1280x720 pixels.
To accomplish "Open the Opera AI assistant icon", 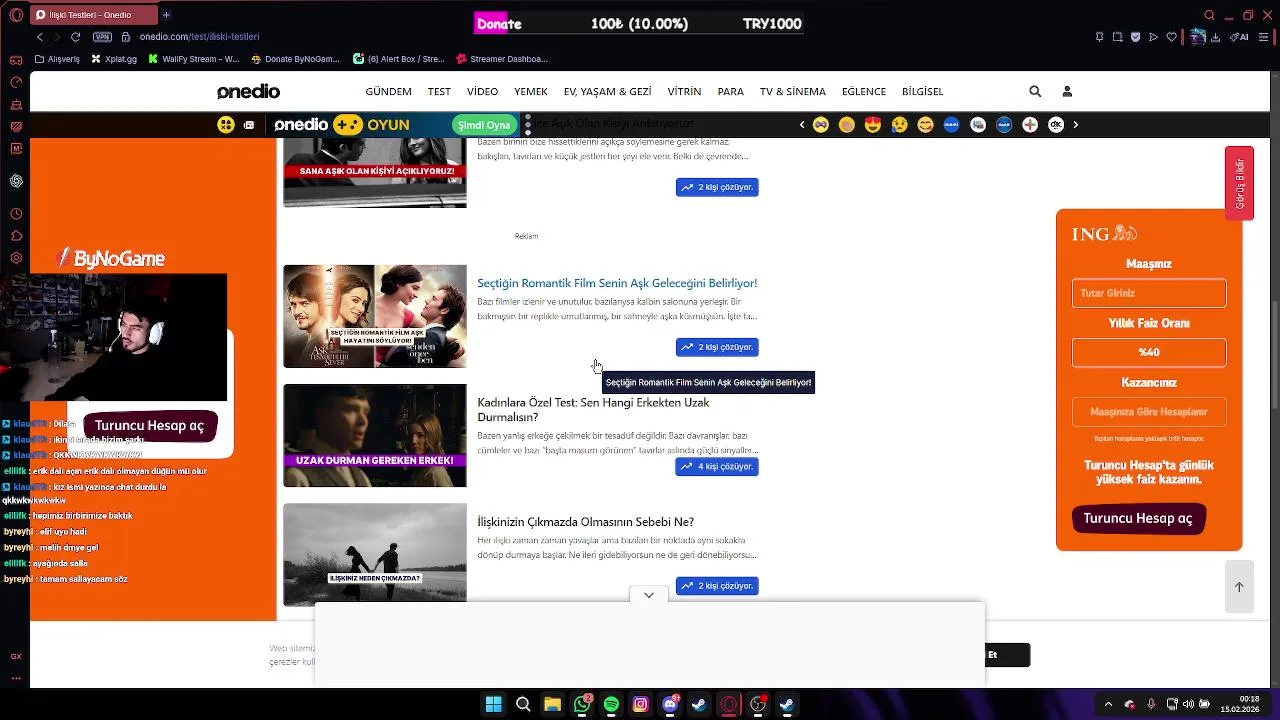I will 1241,37.
